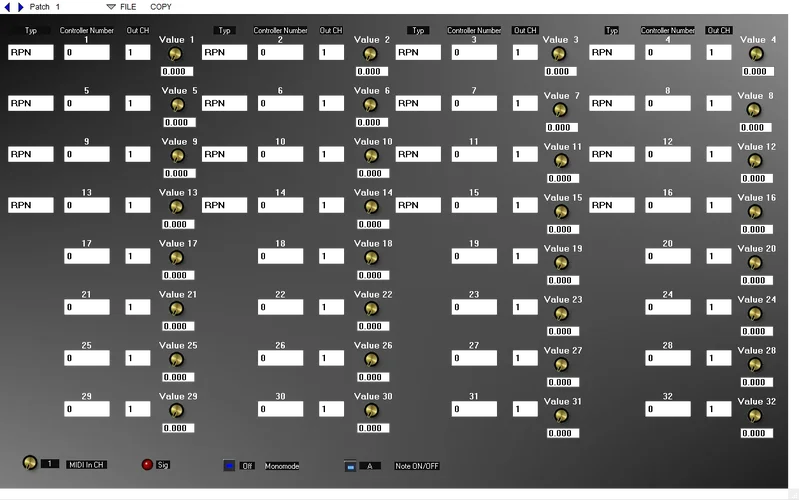Viewport: 799px width, 500px height.
Task: Click the Value 2 knob
Action: [370, 54]
